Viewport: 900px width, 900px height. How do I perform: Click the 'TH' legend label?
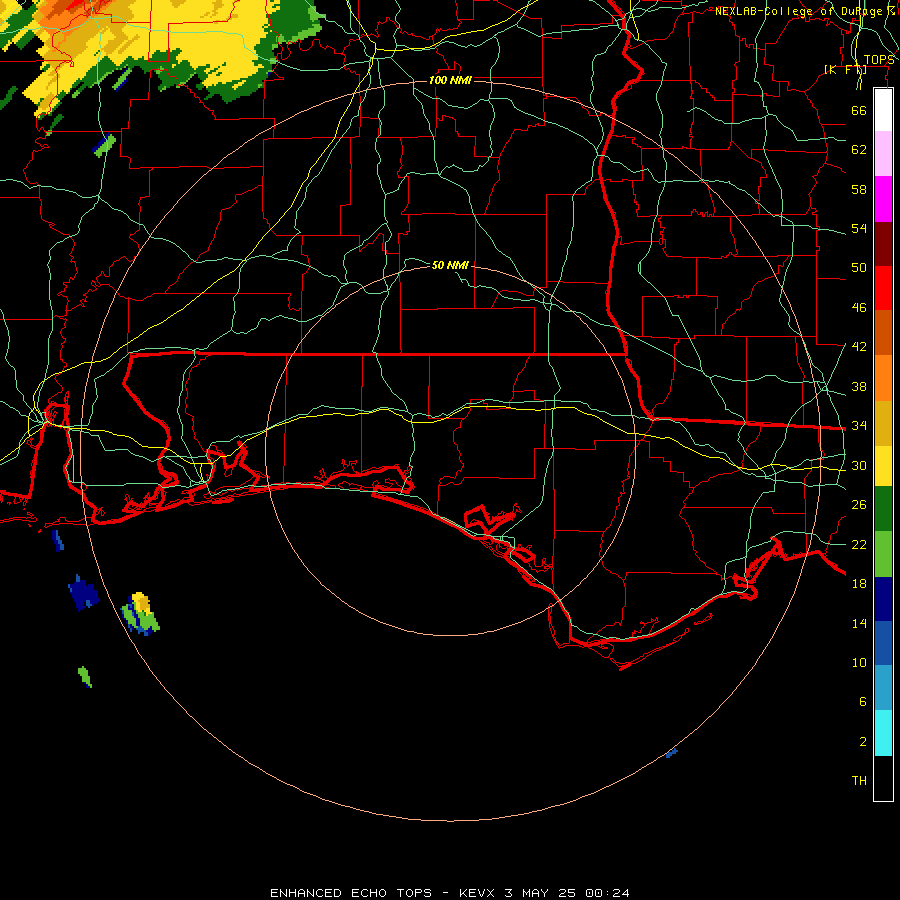click(x=859, y=781)
